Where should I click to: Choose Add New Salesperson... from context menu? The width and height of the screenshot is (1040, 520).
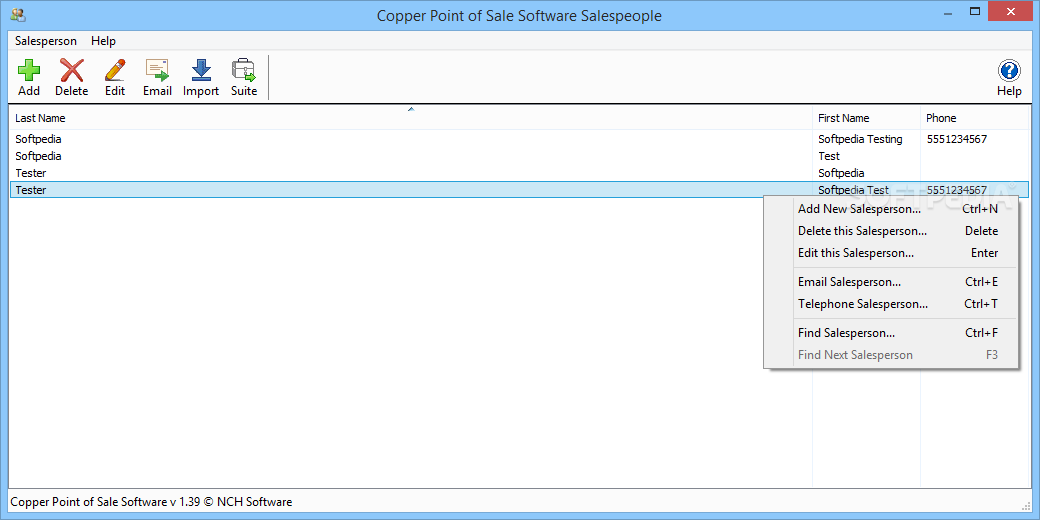click(891, 209)
